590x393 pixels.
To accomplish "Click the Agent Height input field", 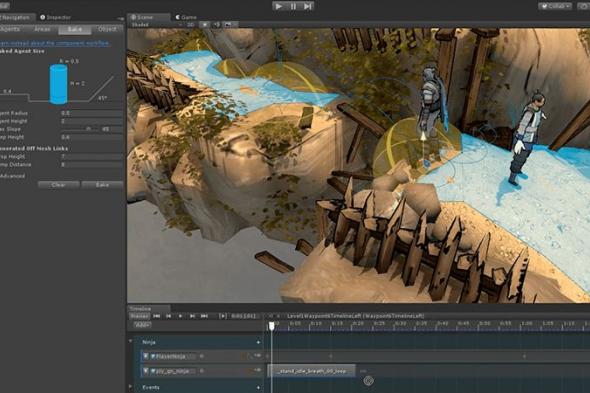I will [92, 121].
